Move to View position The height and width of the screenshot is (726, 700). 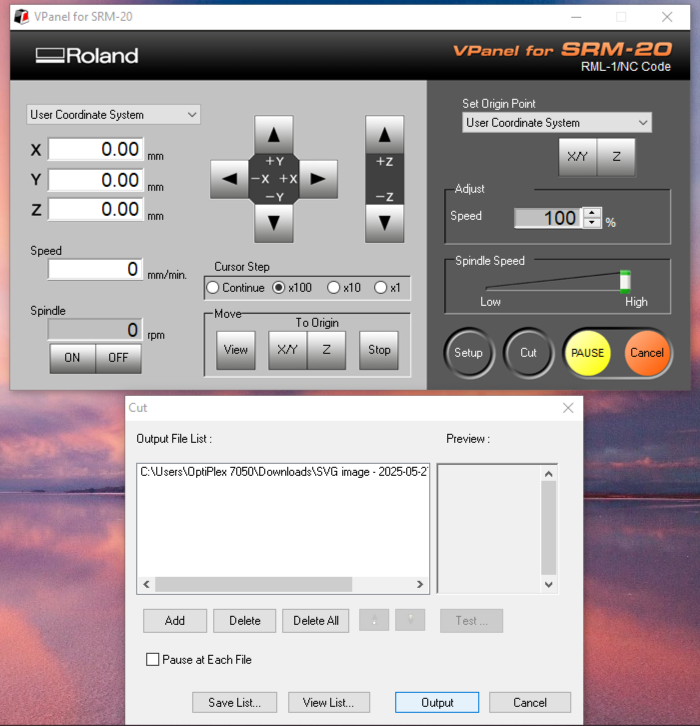click(236, 350)
